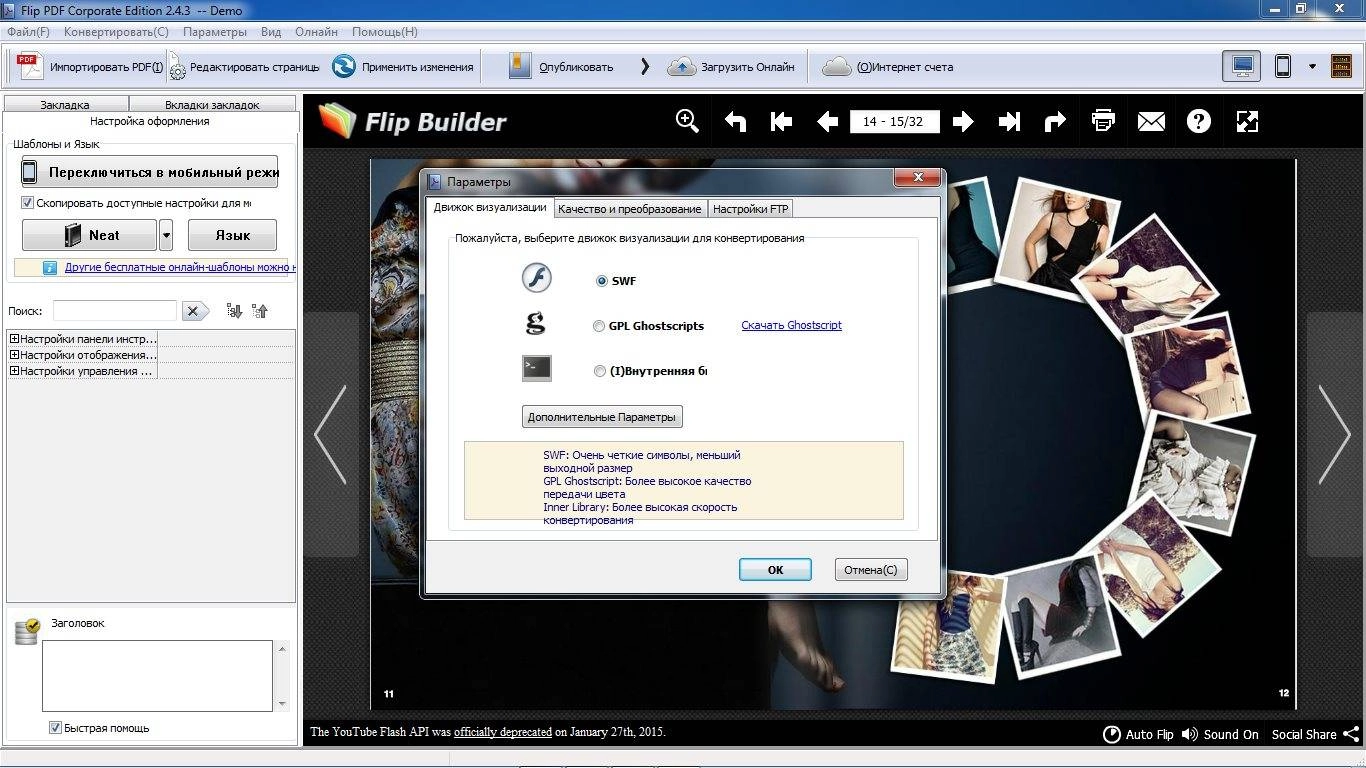
Task: Flip to previous page with large left arrow
Action: click(331, 435)
